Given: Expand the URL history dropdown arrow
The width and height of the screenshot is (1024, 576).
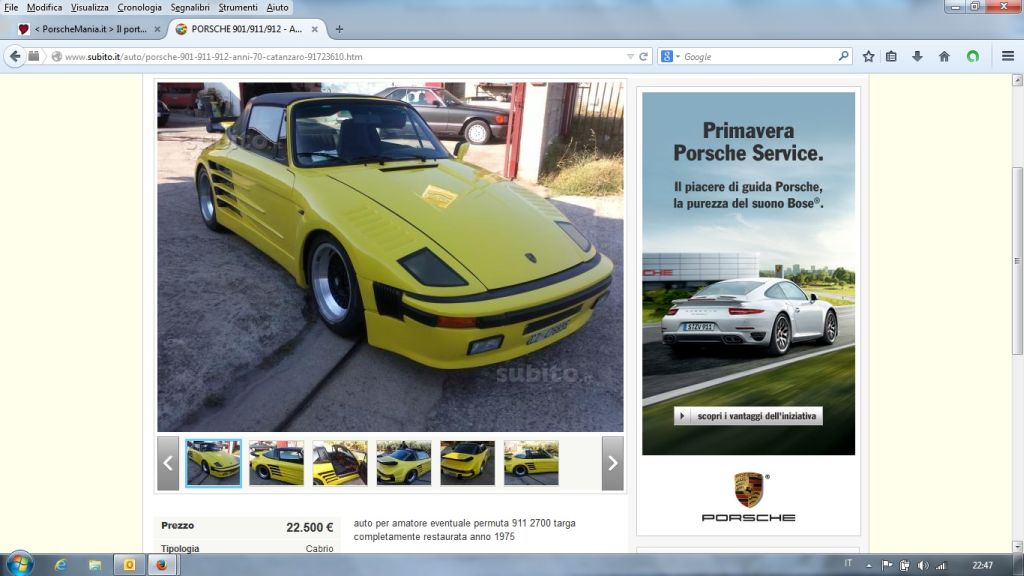Looking at the screenshot, I should (x=630, y=57).
